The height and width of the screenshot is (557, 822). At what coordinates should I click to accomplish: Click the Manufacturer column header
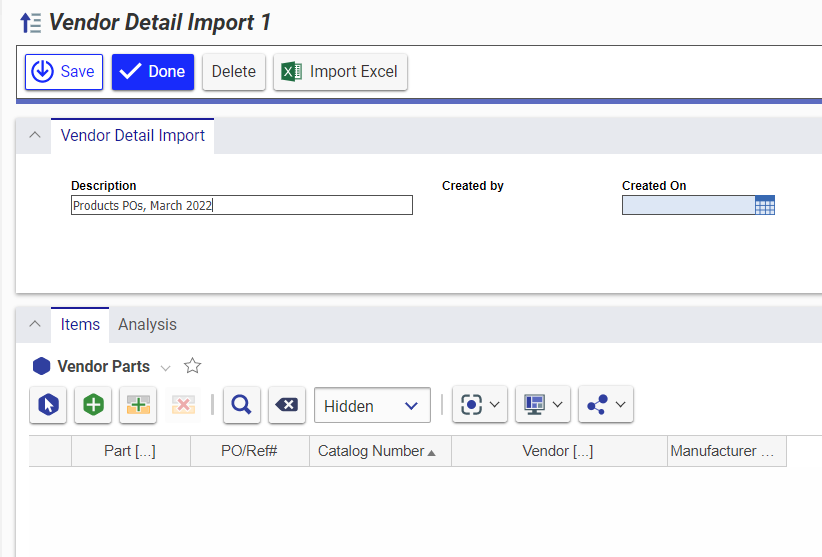coord(727,451)
